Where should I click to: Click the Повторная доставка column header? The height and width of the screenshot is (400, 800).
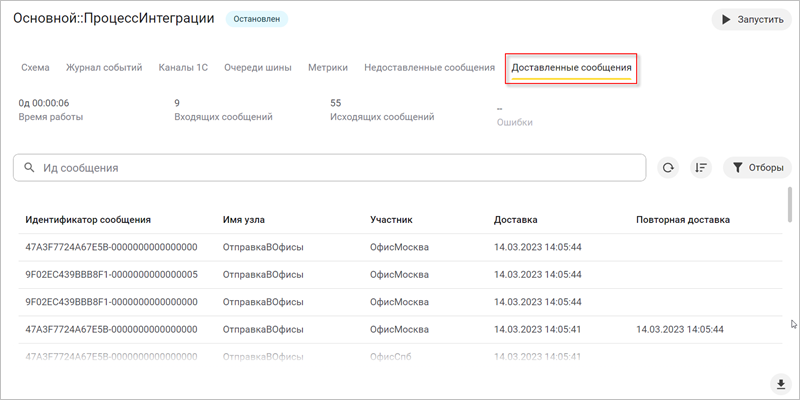coord(682,219)
